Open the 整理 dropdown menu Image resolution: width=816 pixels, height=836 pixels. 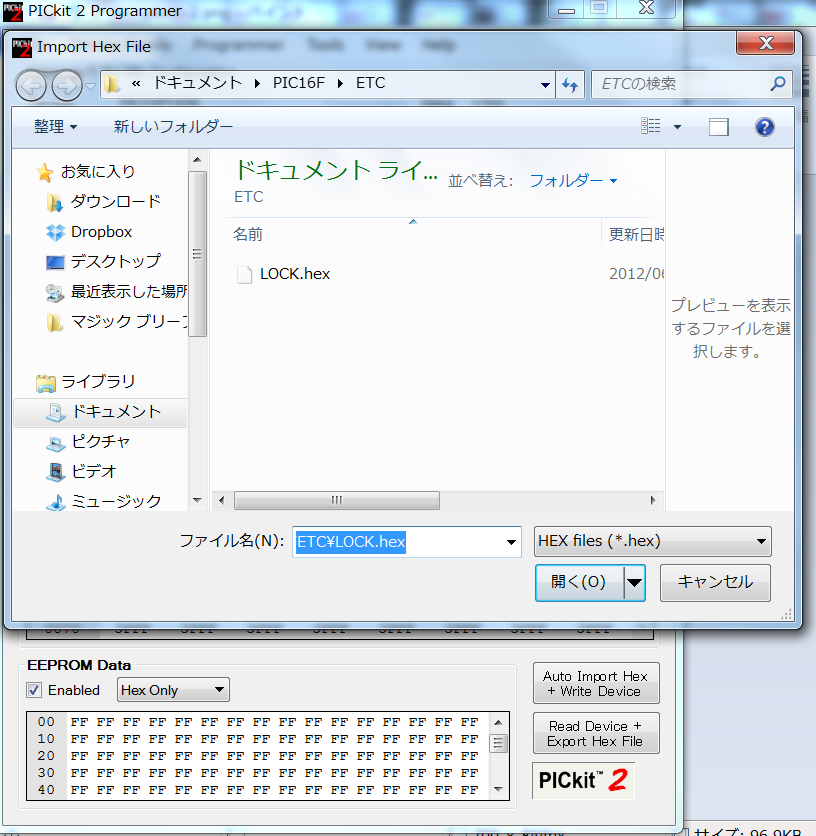click(55, 127)
